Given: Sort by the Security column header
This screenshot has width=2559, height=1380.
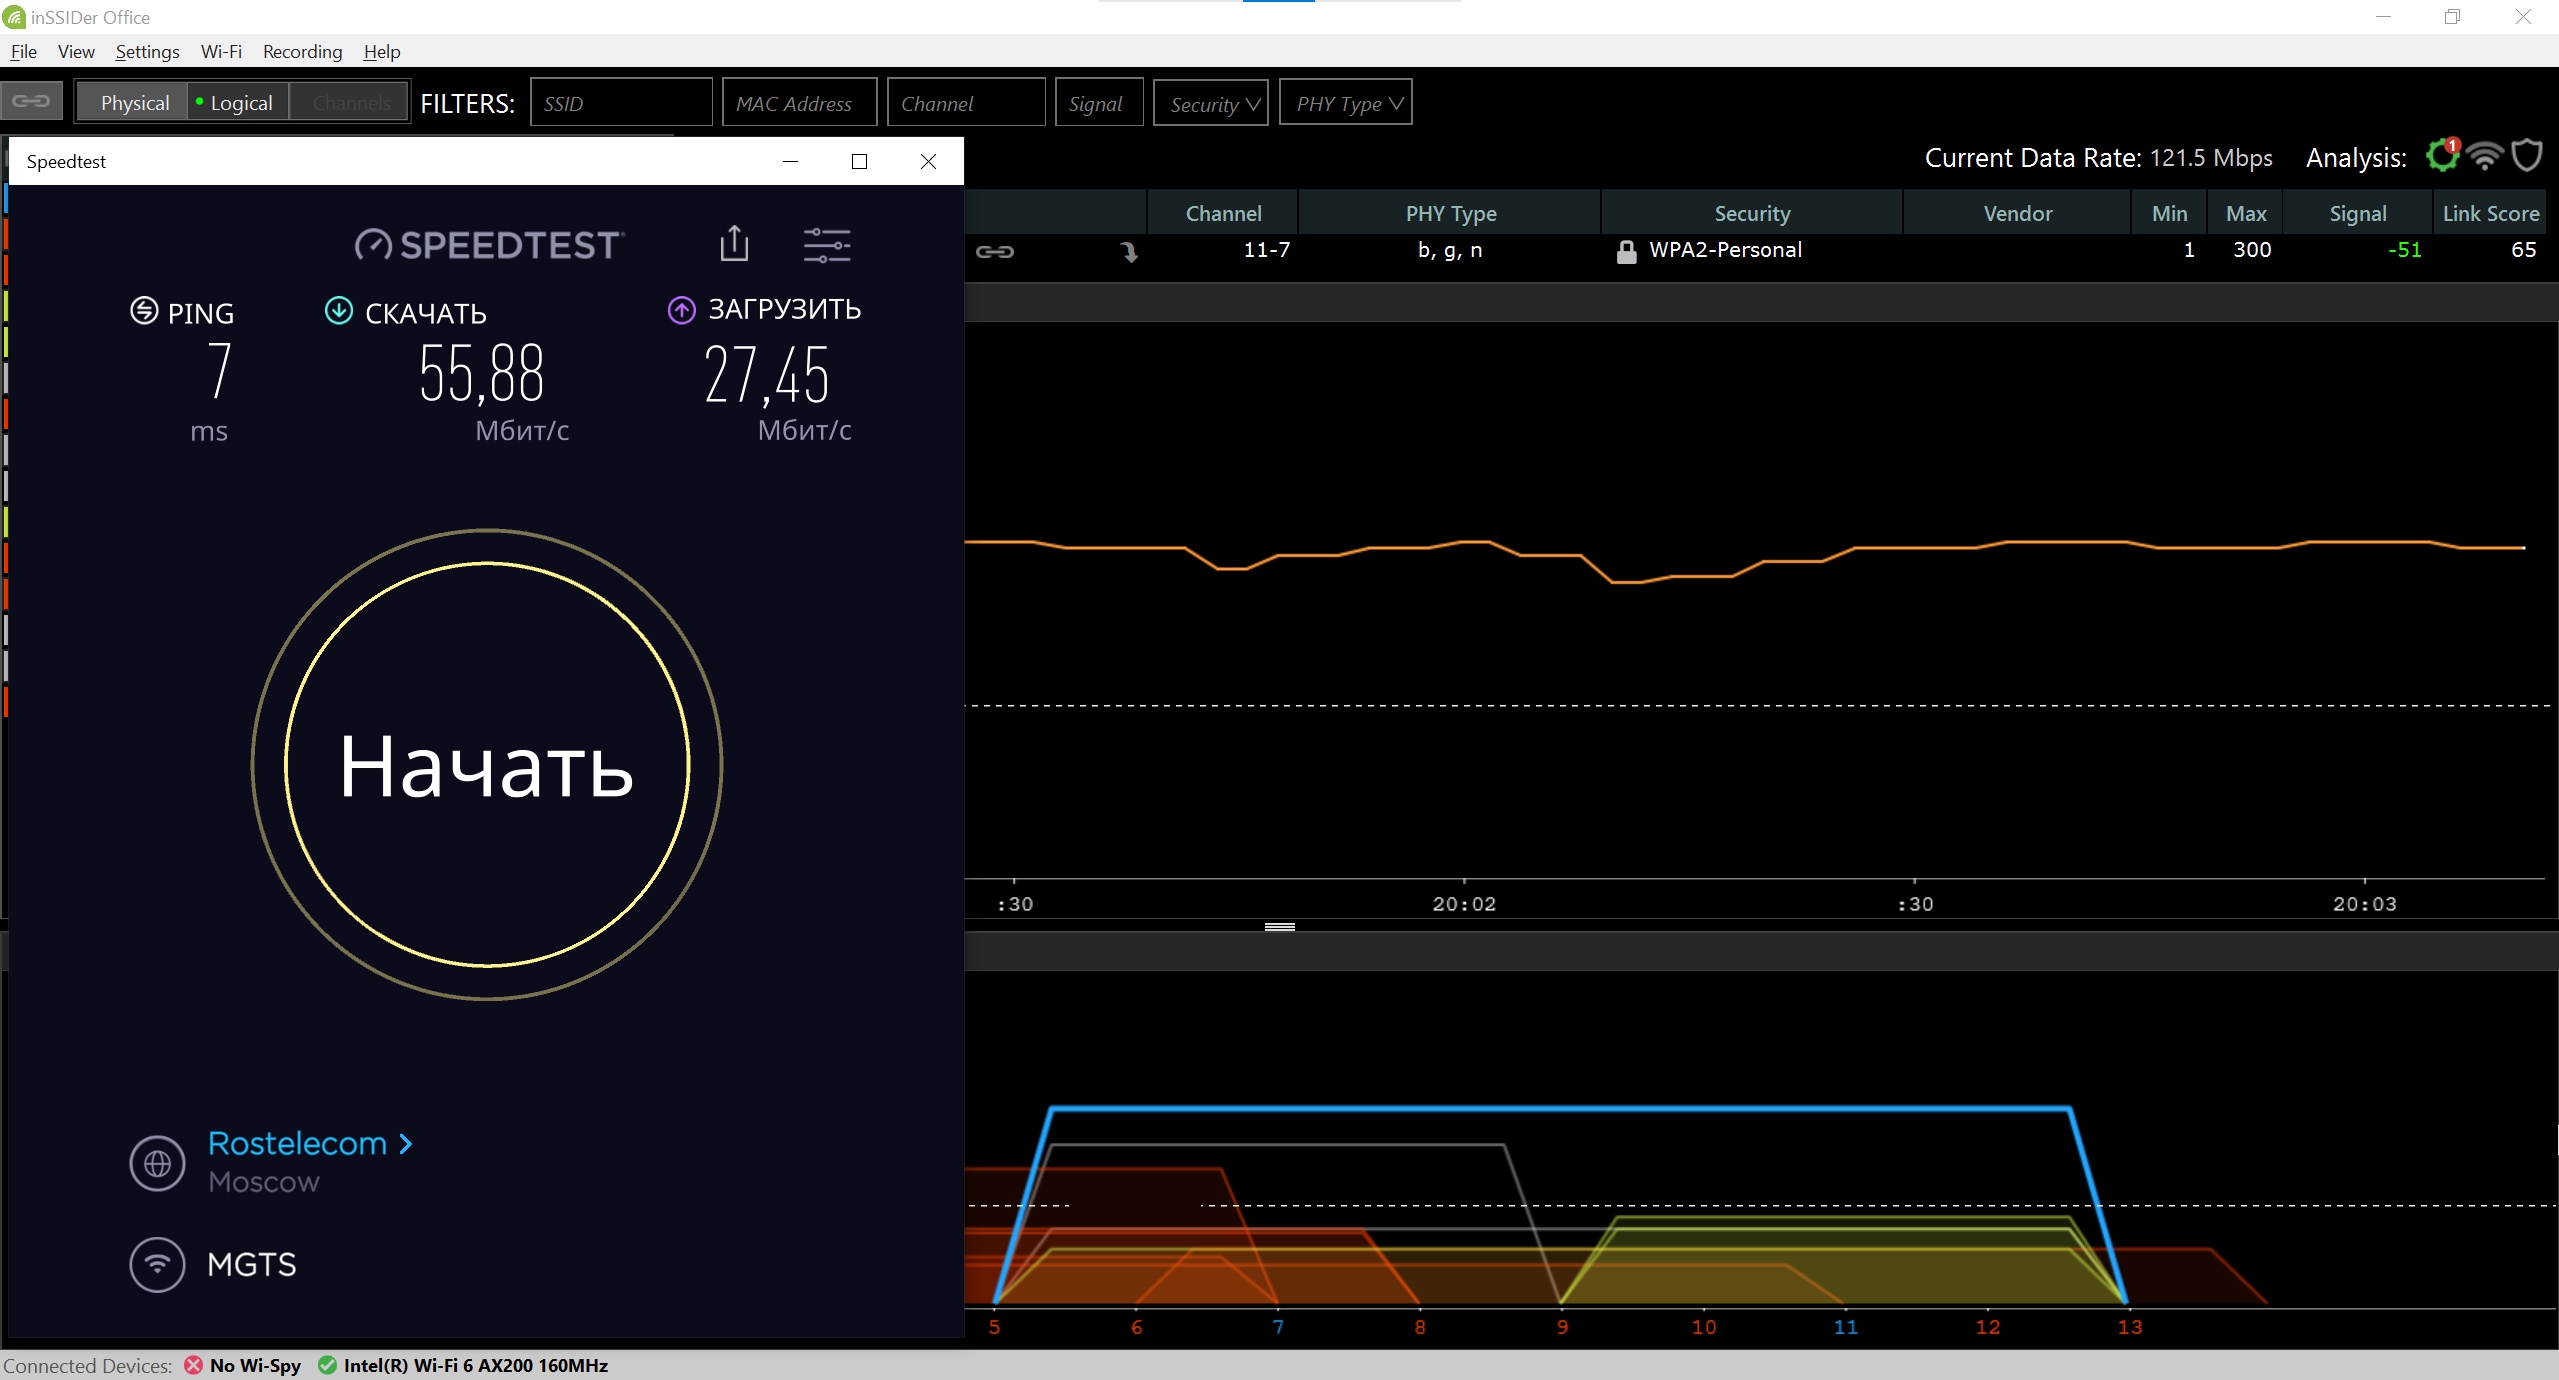Looking at the screenshot, I should point(1752,213).
